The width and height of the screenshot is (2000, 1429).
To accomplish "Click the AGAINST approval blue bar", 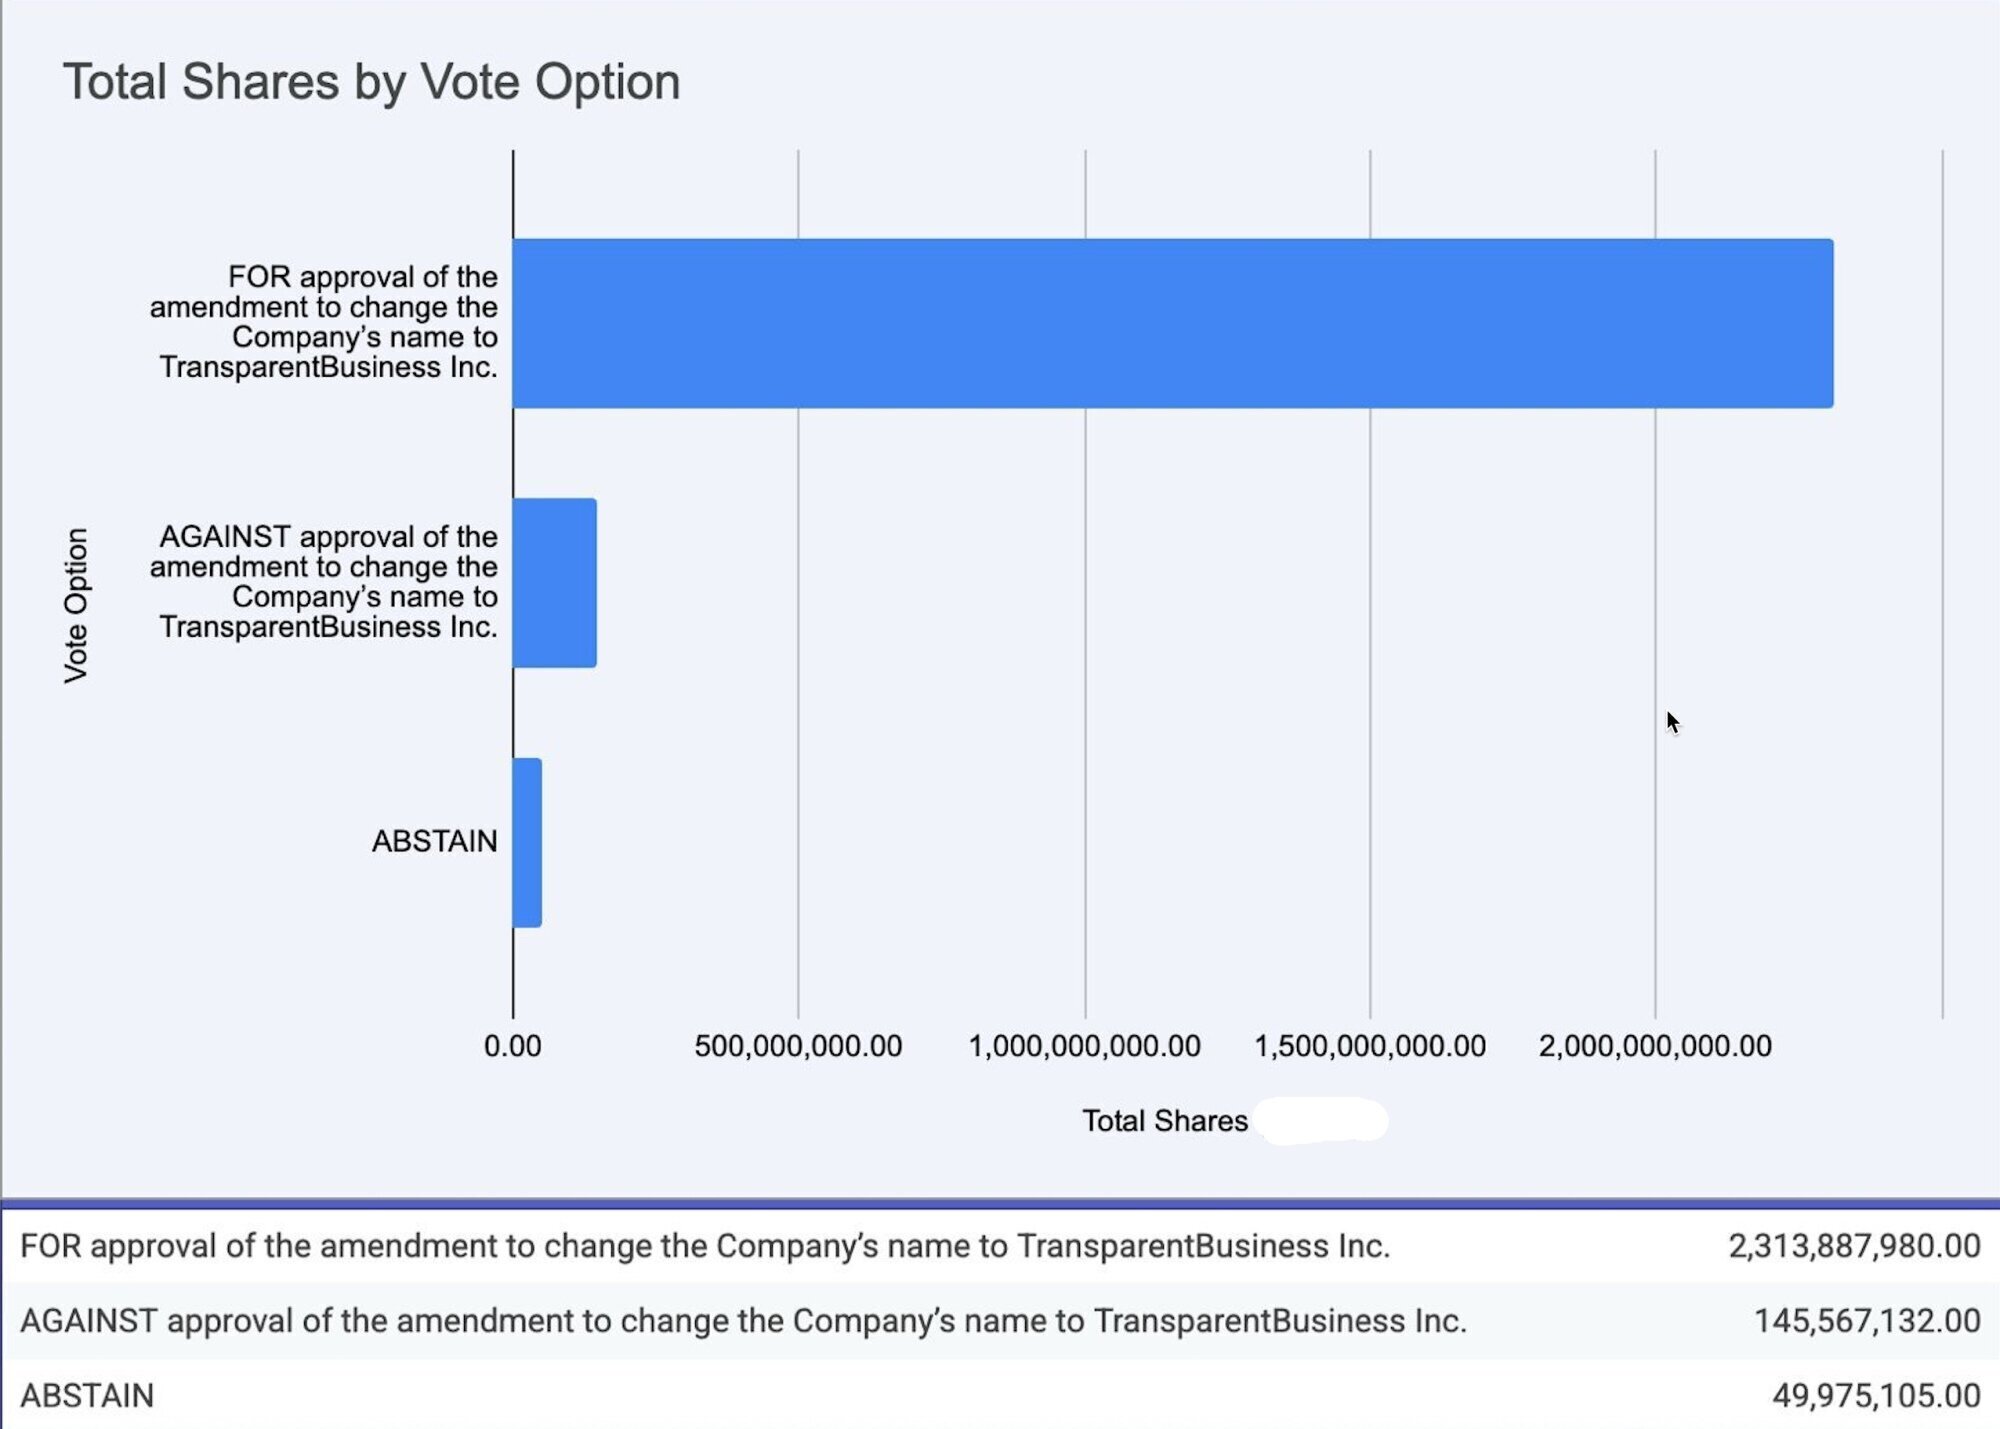I will point(554,583).
